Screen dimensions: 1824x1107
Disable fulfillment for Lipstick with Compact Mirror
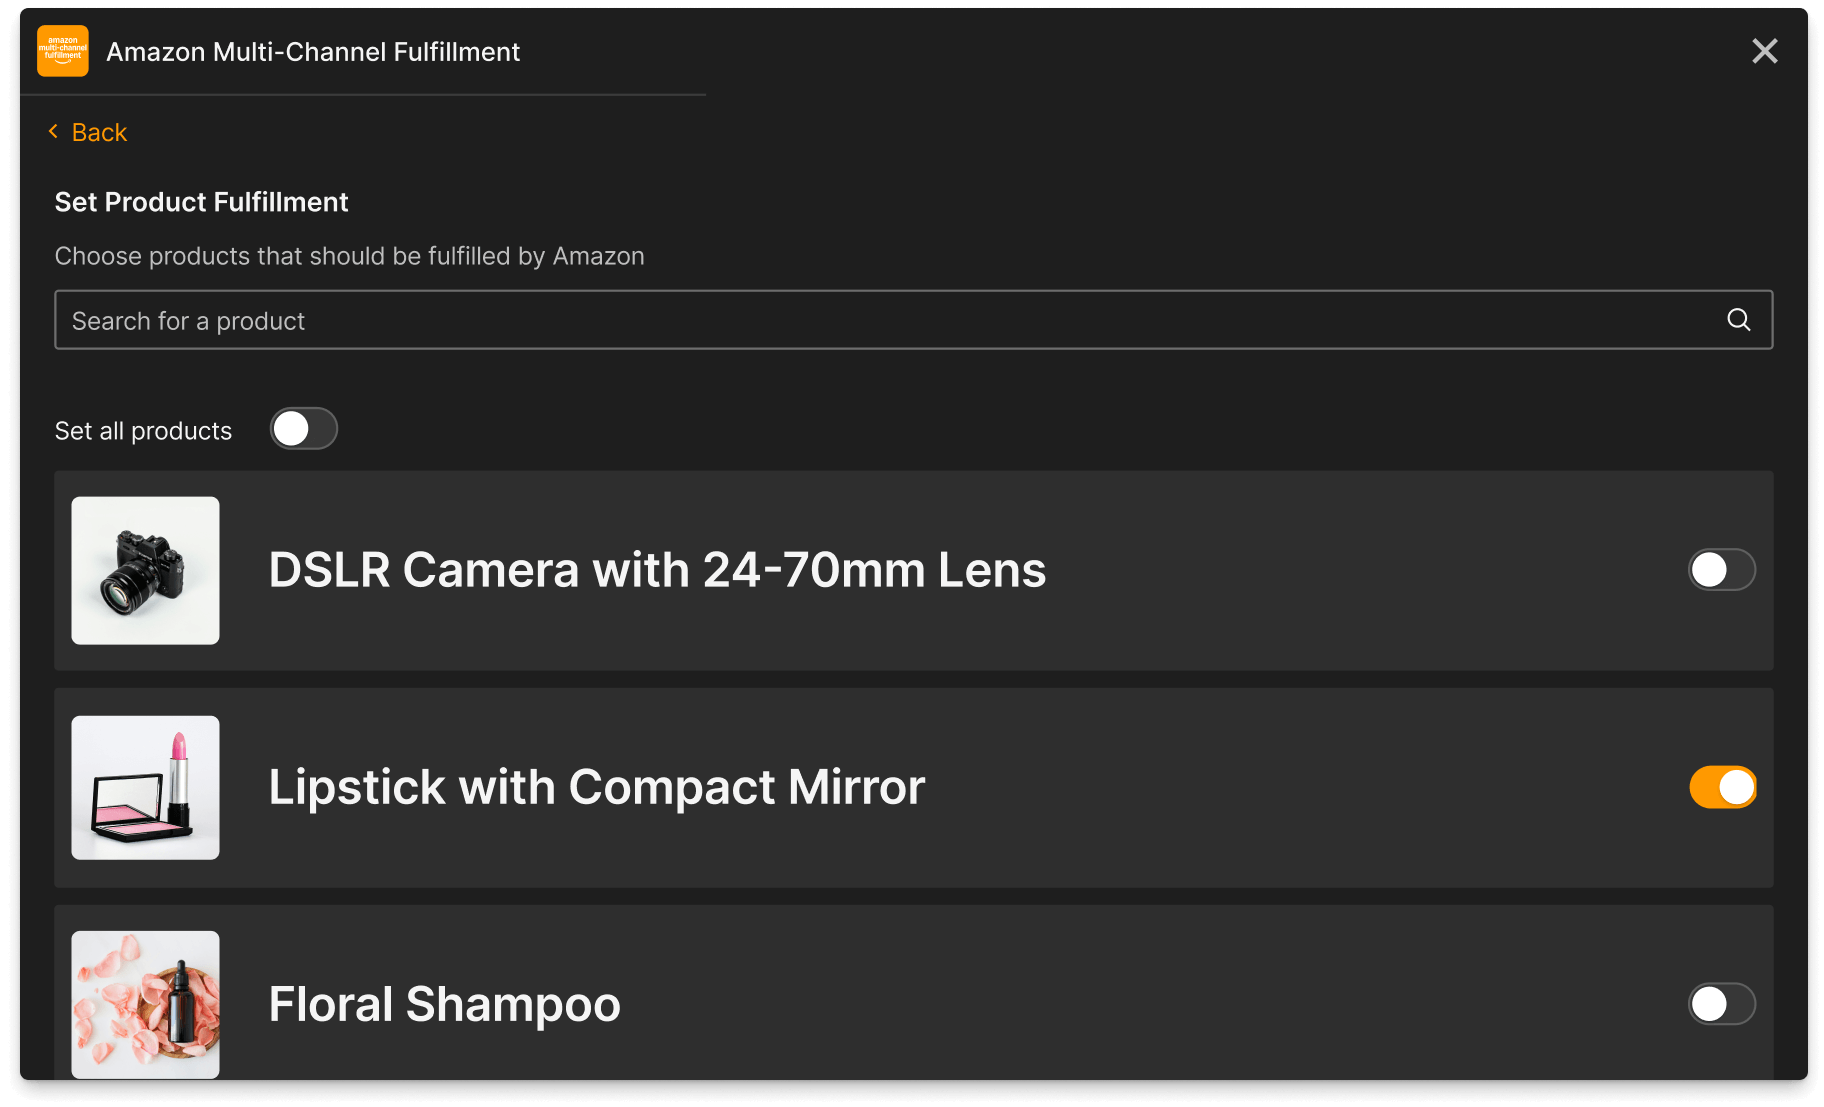pos(1721,787)
